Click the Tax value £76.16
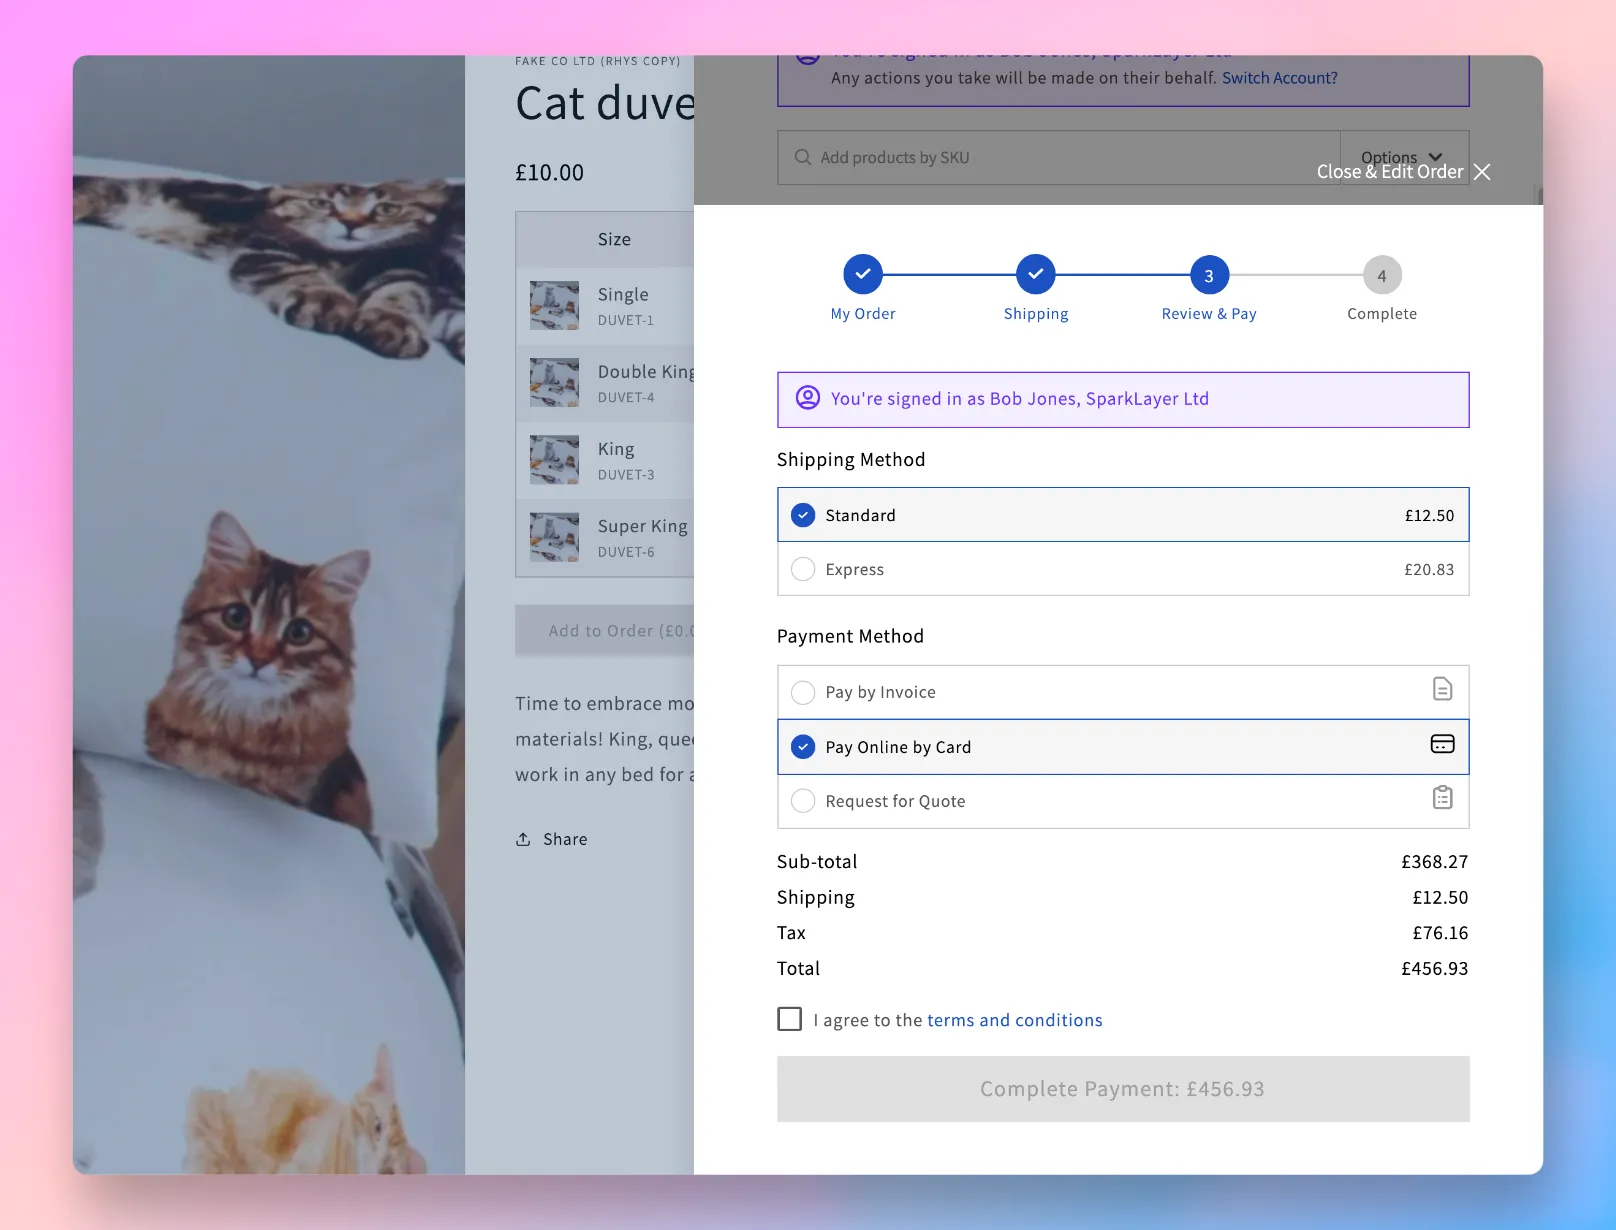1616x1230 pixels. point(1440,933)
